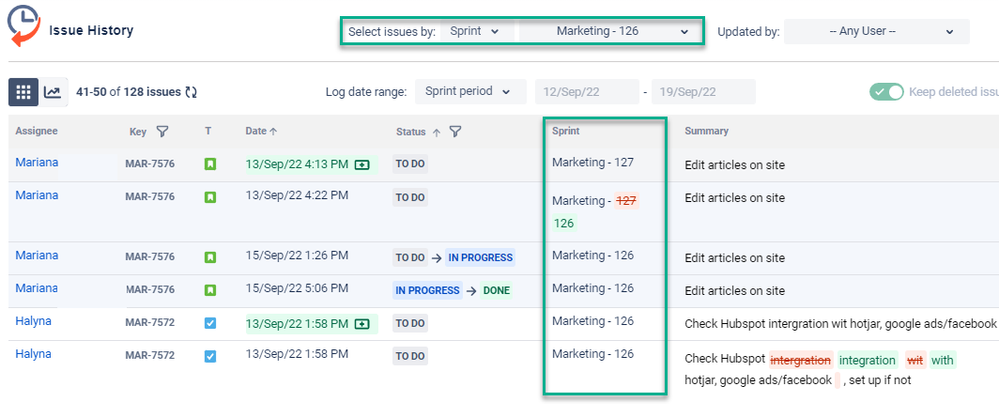Screen dimensions: 999x404
Task: Open MAR-7572 key in last row
Action: 150,356
